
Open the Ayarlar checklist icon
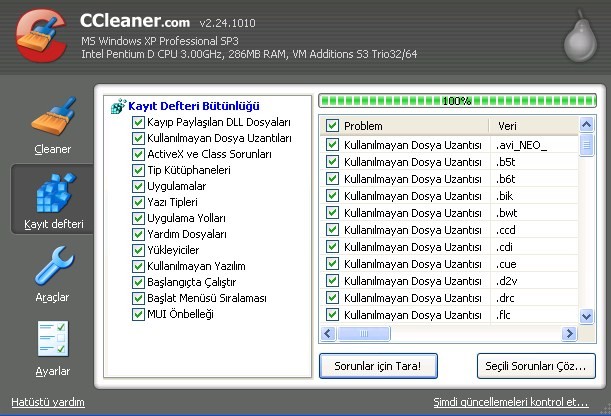click(53, 338)
